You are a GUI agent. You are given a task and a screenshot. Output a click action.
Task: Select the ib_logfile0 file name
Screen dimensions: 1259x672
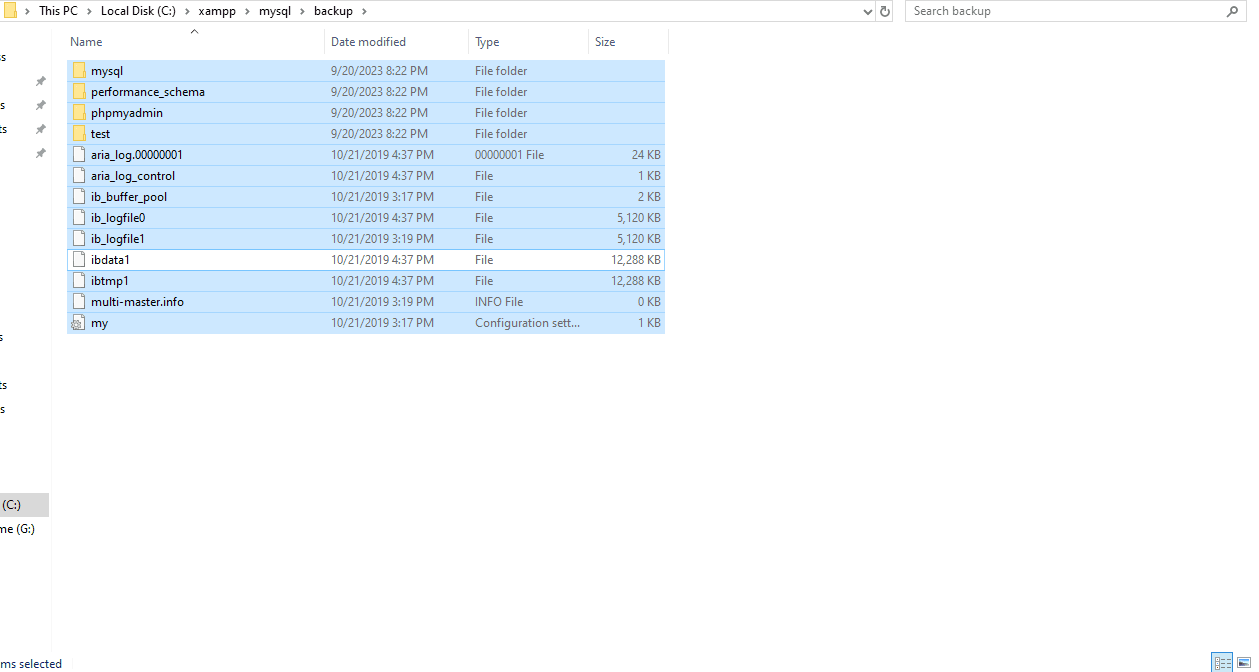click(x=118, y=218)
